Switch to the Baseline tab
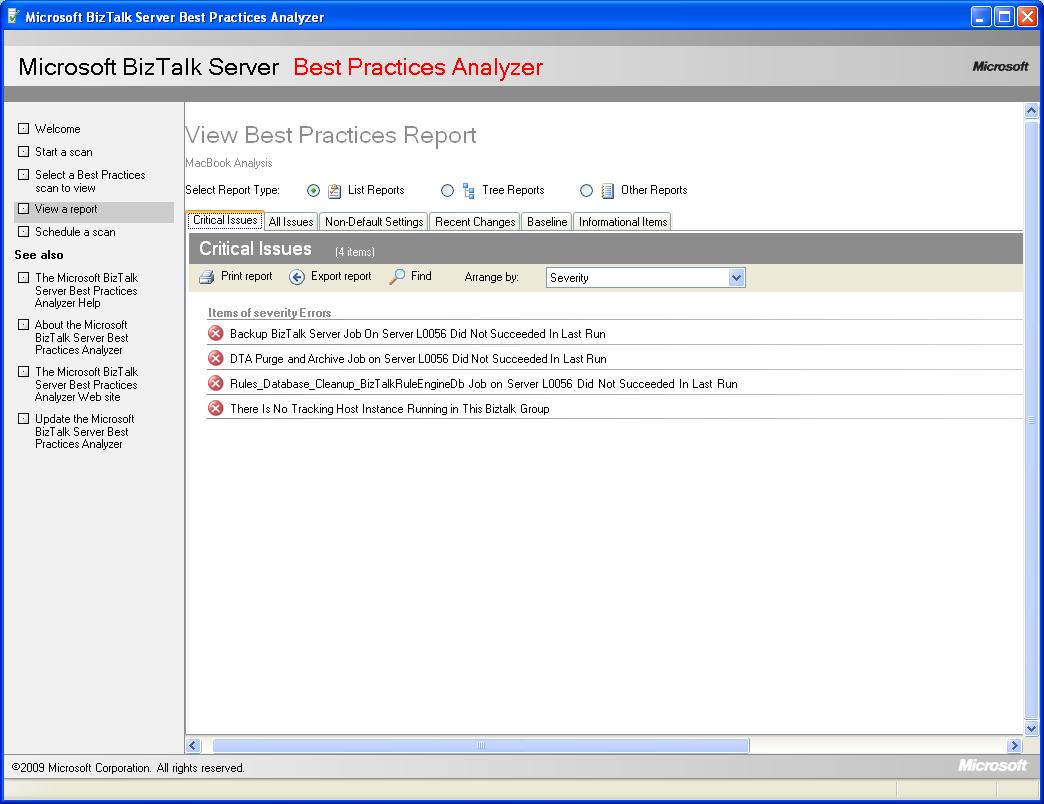The height and width of the screenshot is (804, 1044). 547,222
